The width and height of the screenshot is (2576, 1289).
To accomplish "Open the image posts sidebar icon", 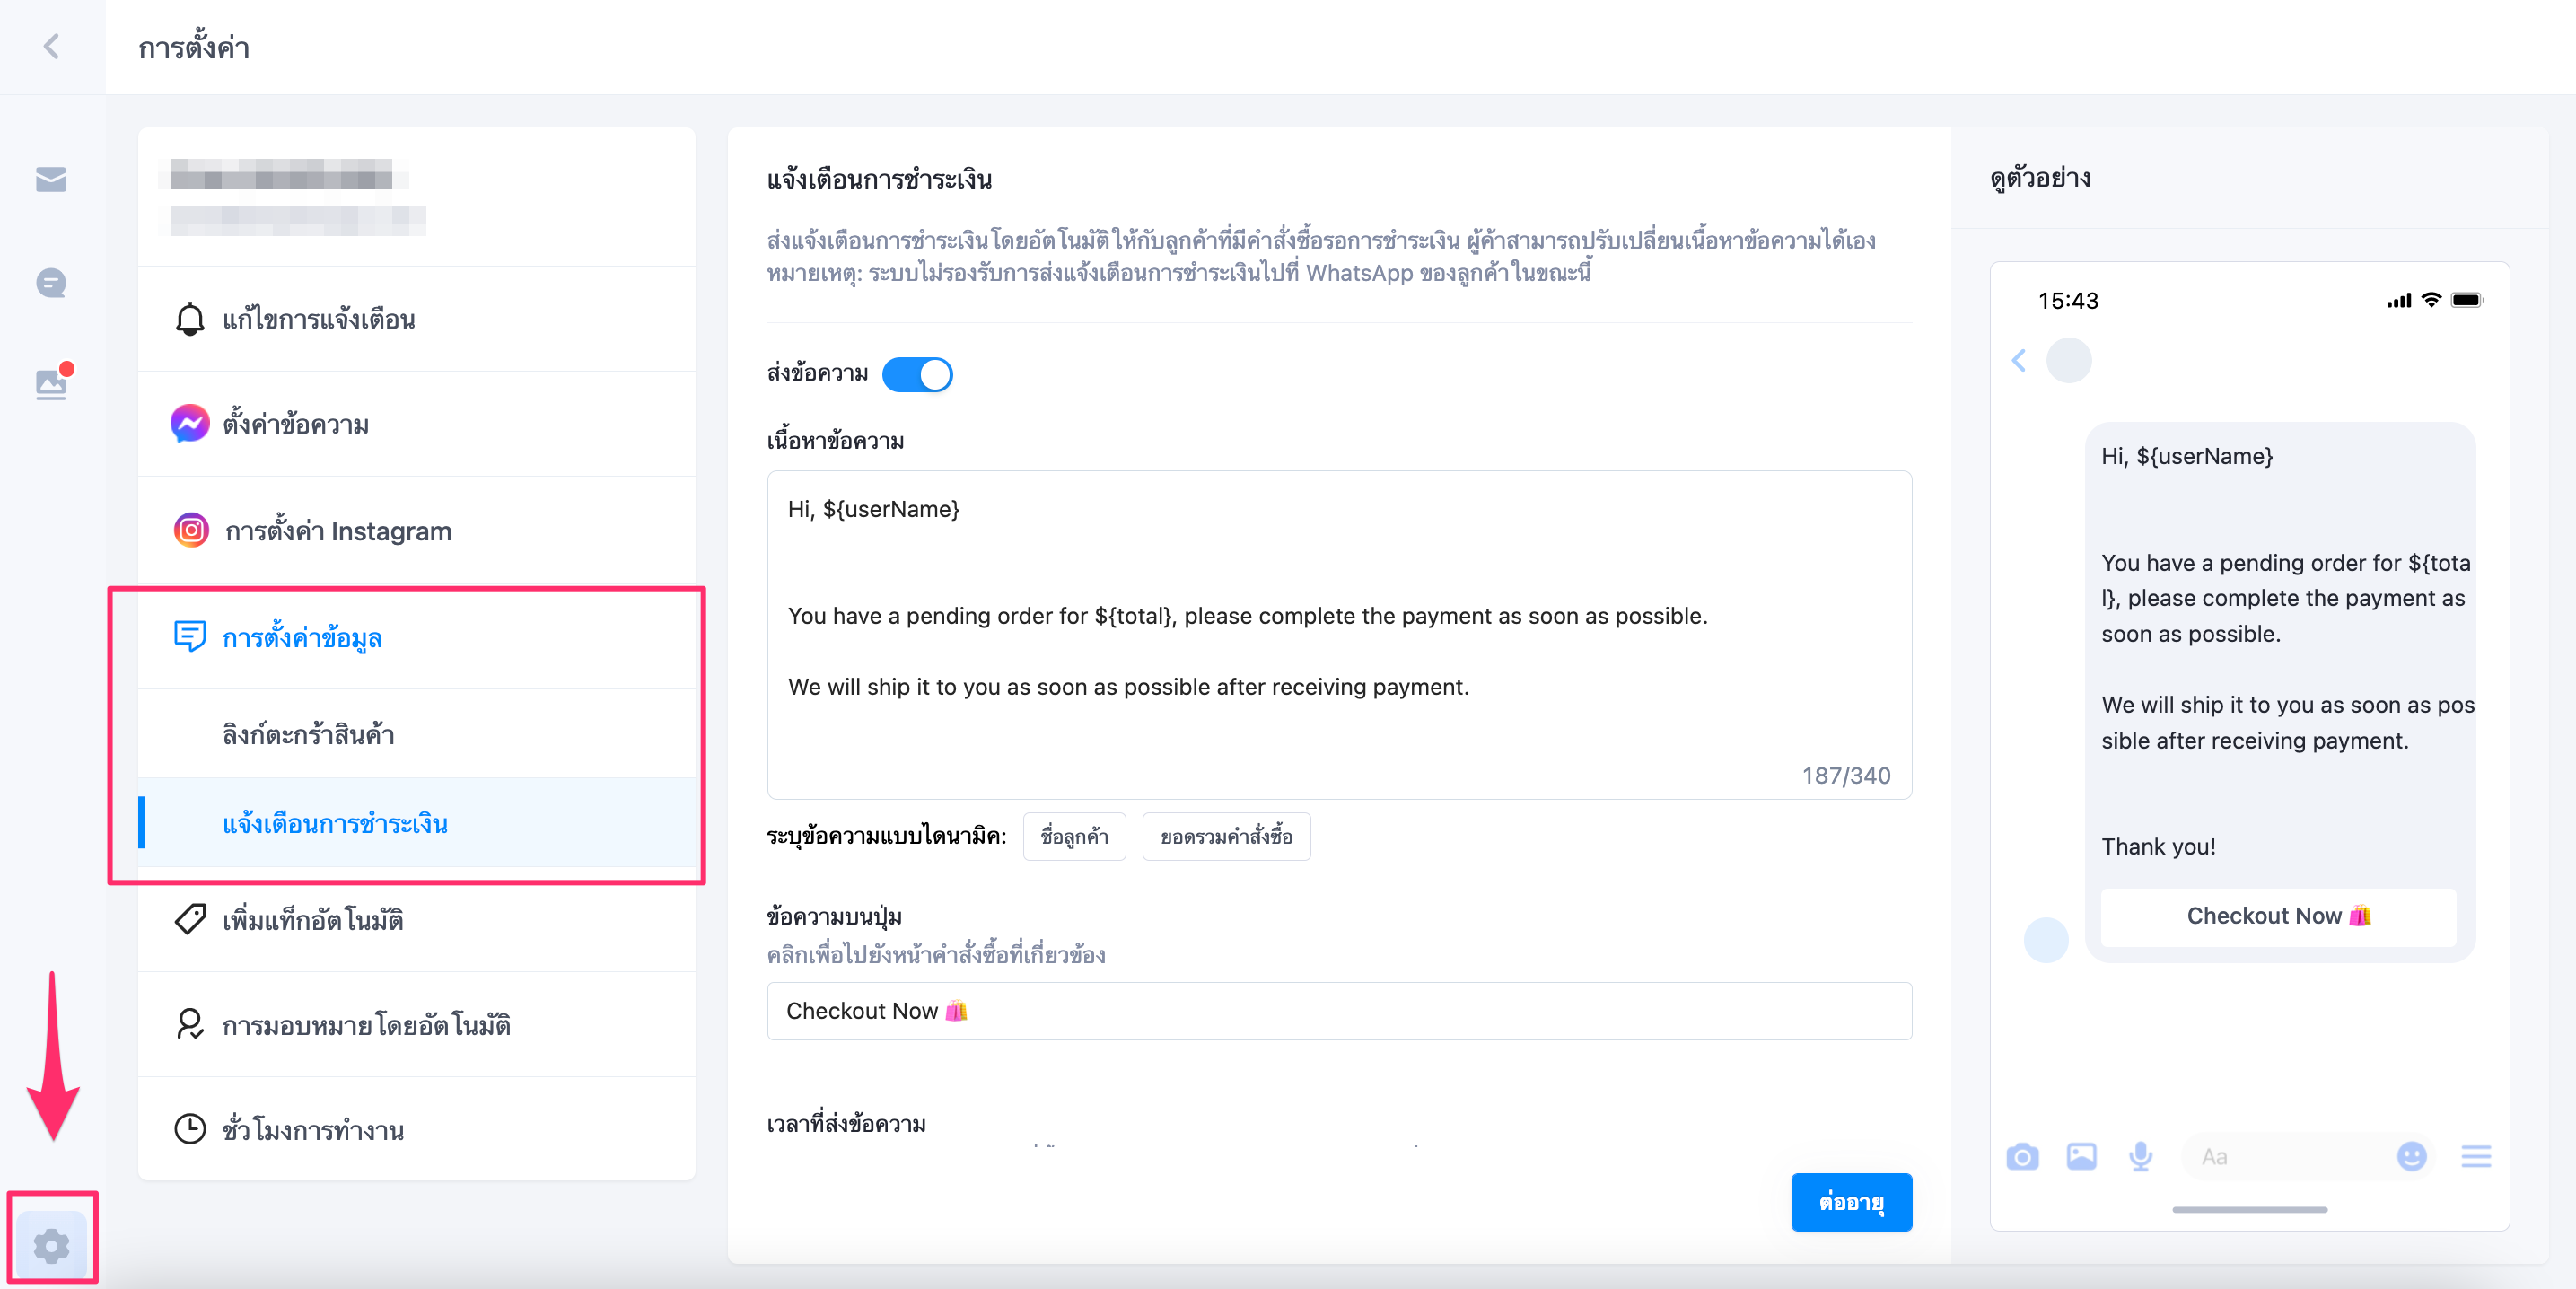I will [x=52, y=384].
